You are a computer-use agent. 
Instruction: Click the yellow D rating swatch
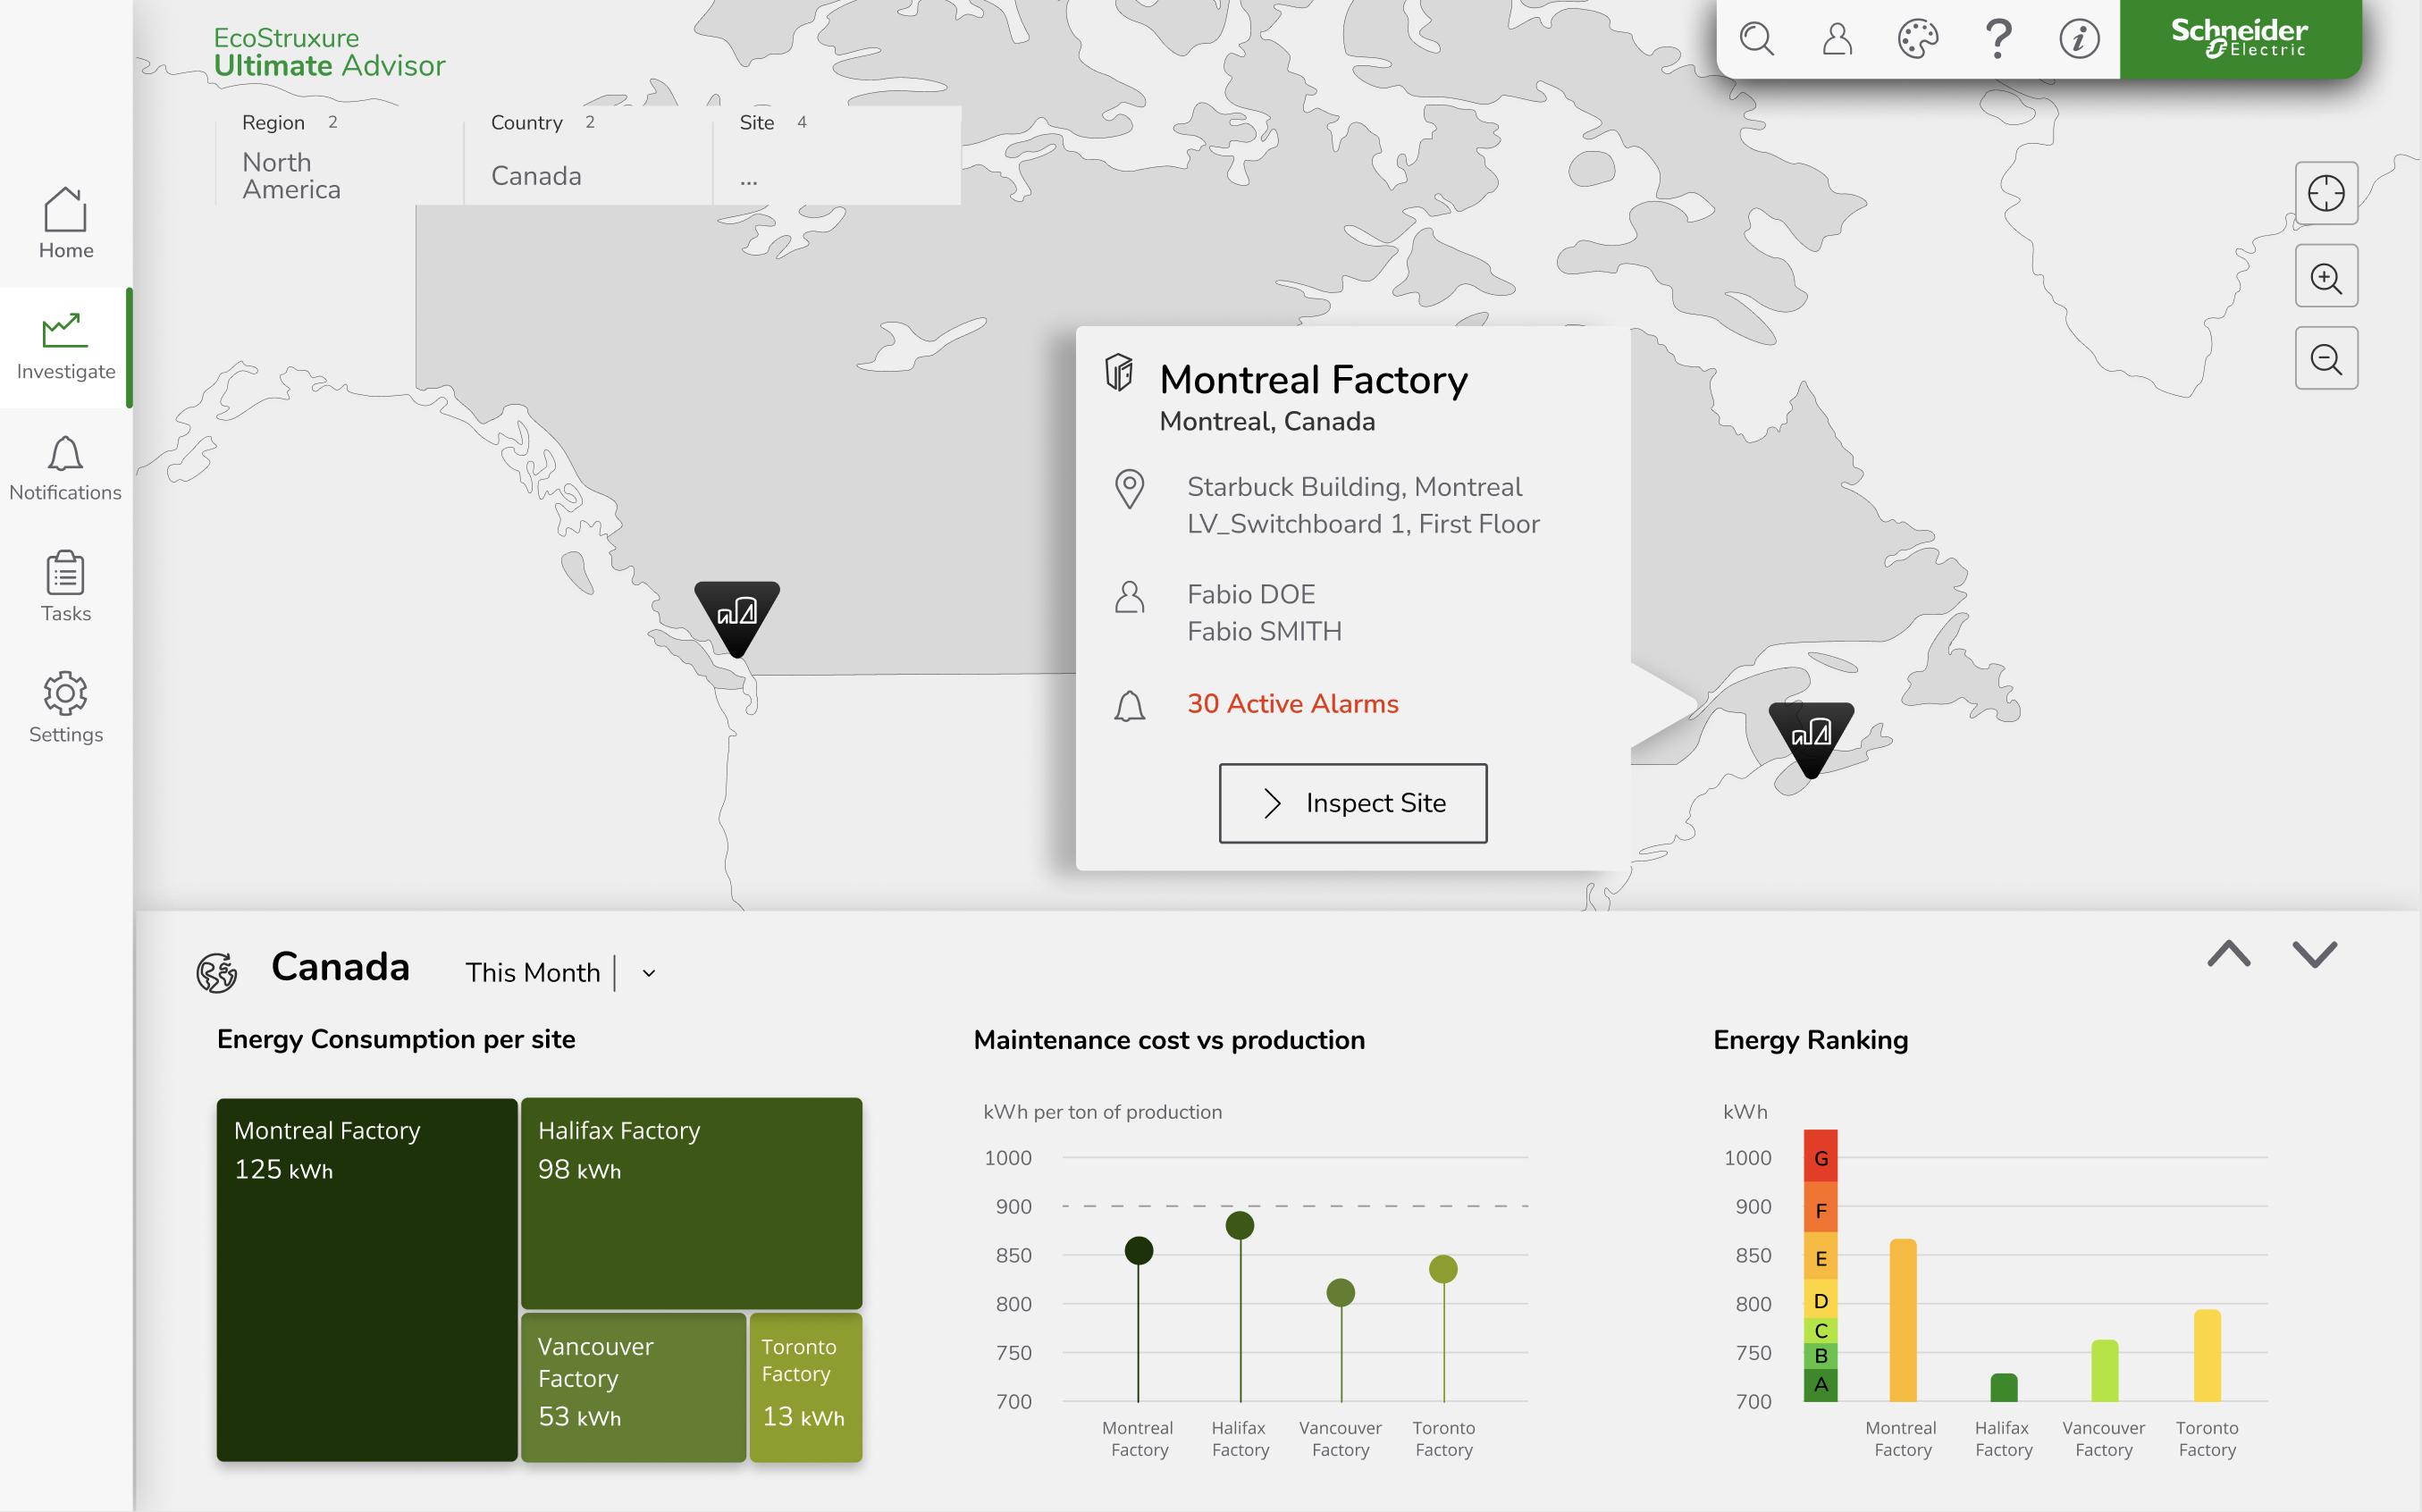click(1821, 1300)
